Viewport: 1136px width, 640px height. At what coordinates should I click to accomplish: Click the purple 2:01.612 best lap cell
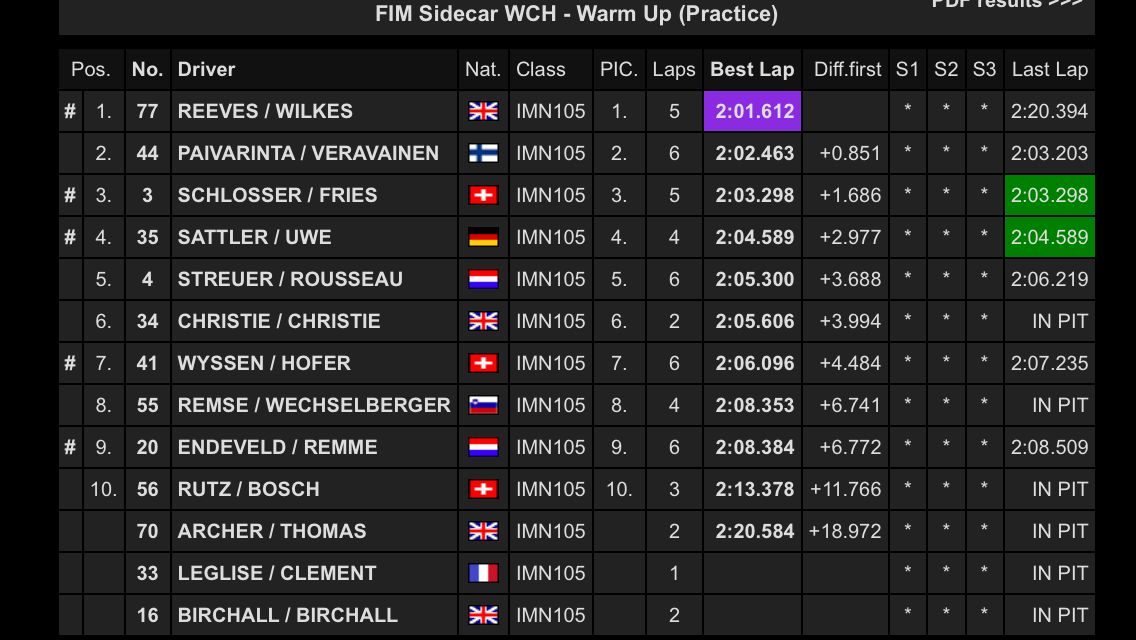click(753, 111)
